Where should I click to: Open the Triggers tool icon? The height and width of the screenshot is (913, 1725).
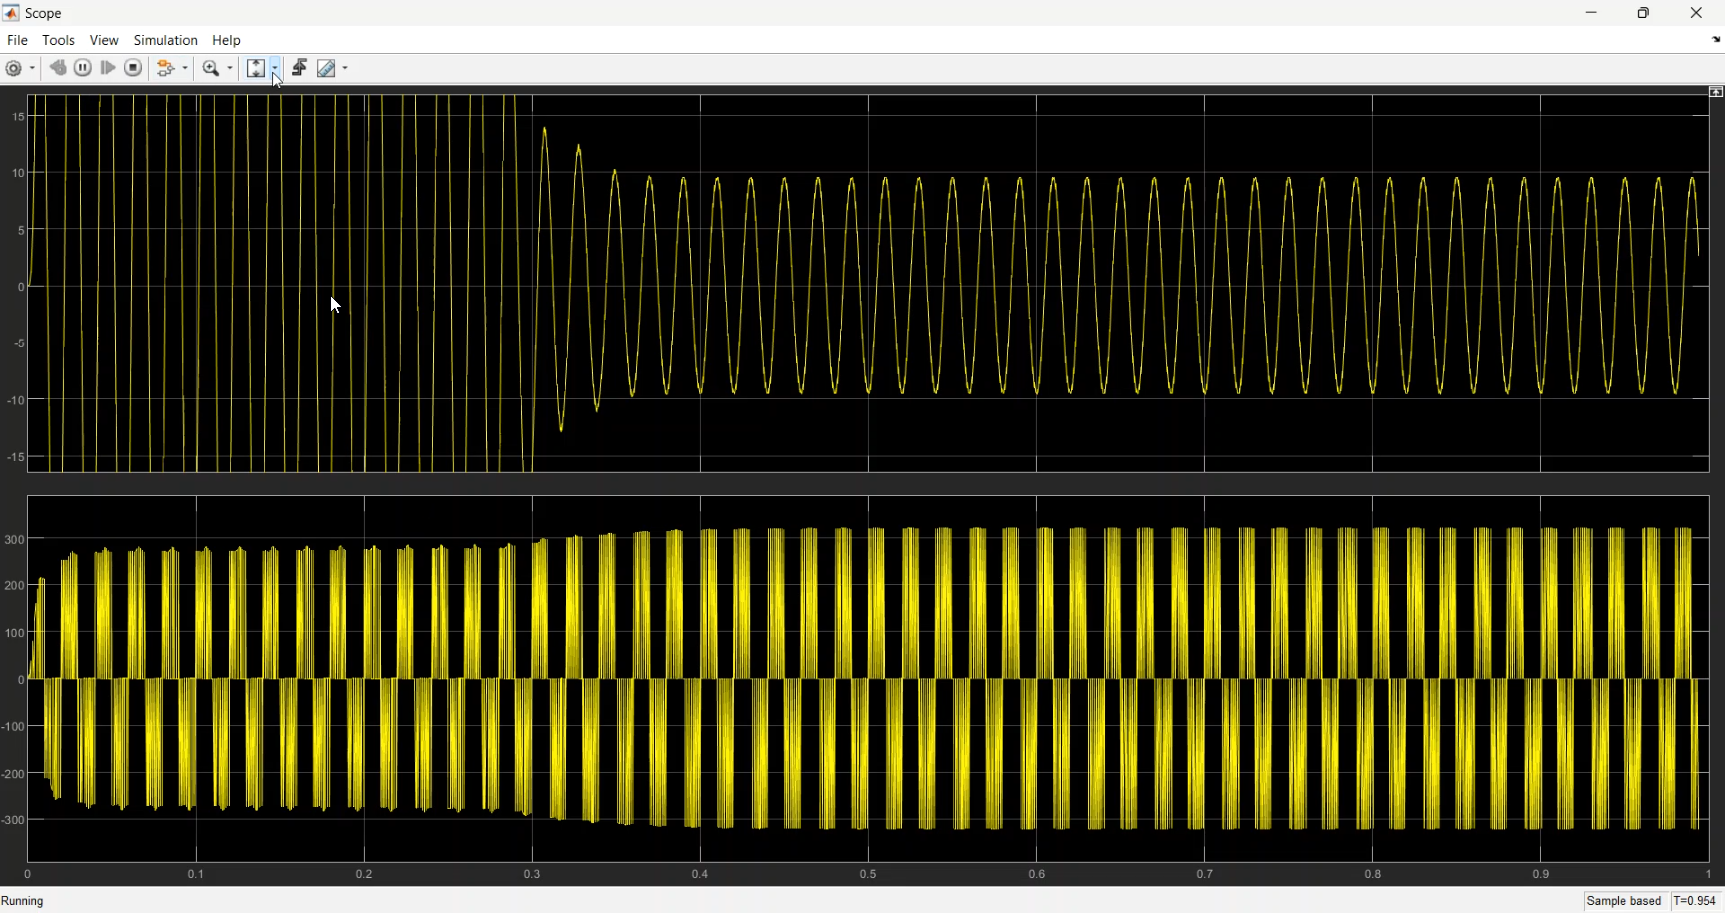coord(299,68)
